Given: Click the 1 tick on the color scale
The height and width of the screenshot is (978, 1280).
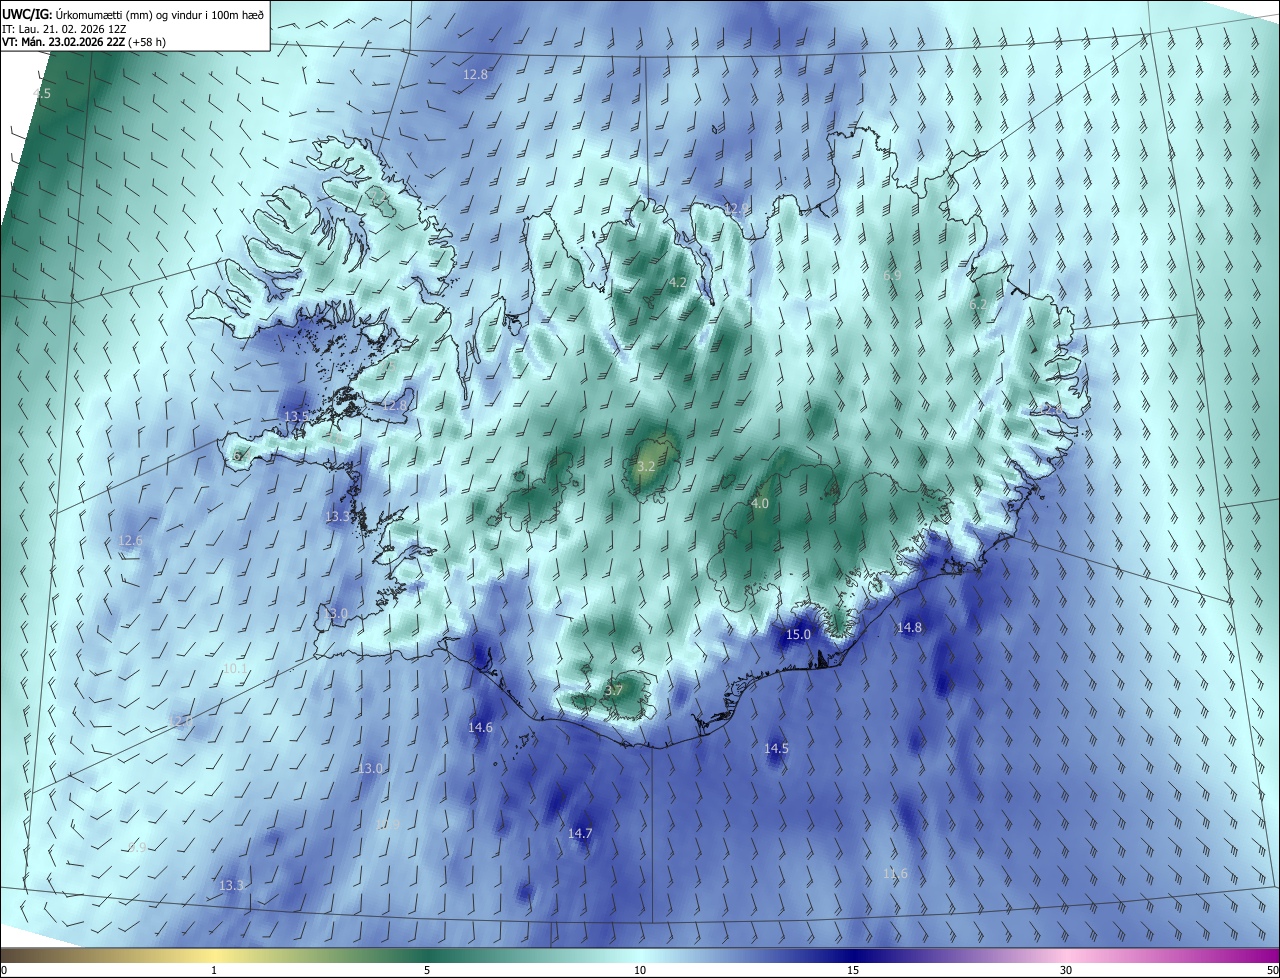Looking at the screenshot, I should point(215,970).
